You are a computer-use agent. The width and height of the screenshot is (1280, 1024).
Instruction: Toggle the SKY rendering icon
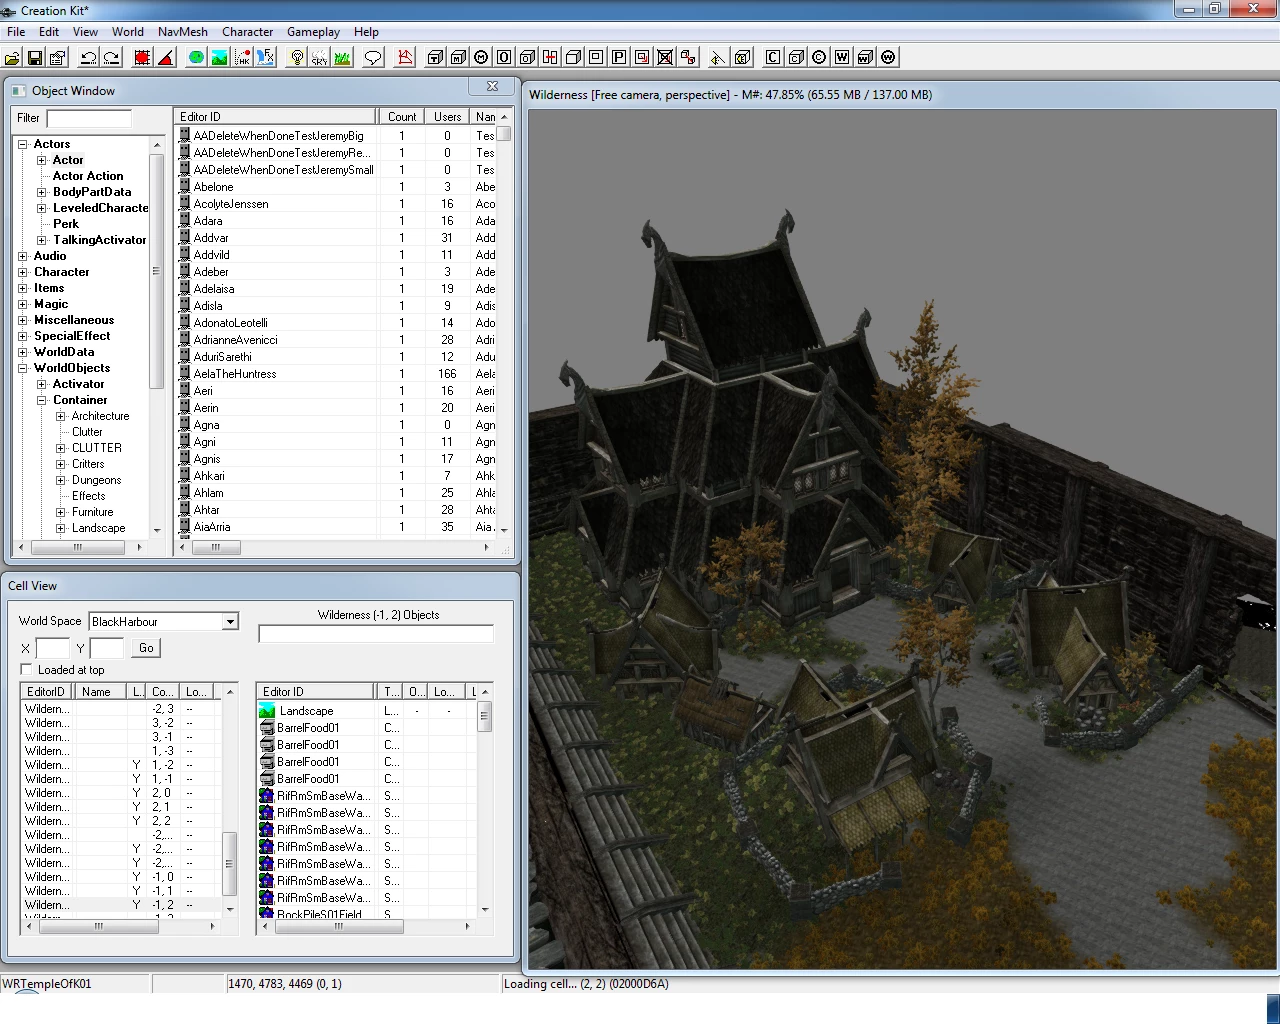[319, 58]
